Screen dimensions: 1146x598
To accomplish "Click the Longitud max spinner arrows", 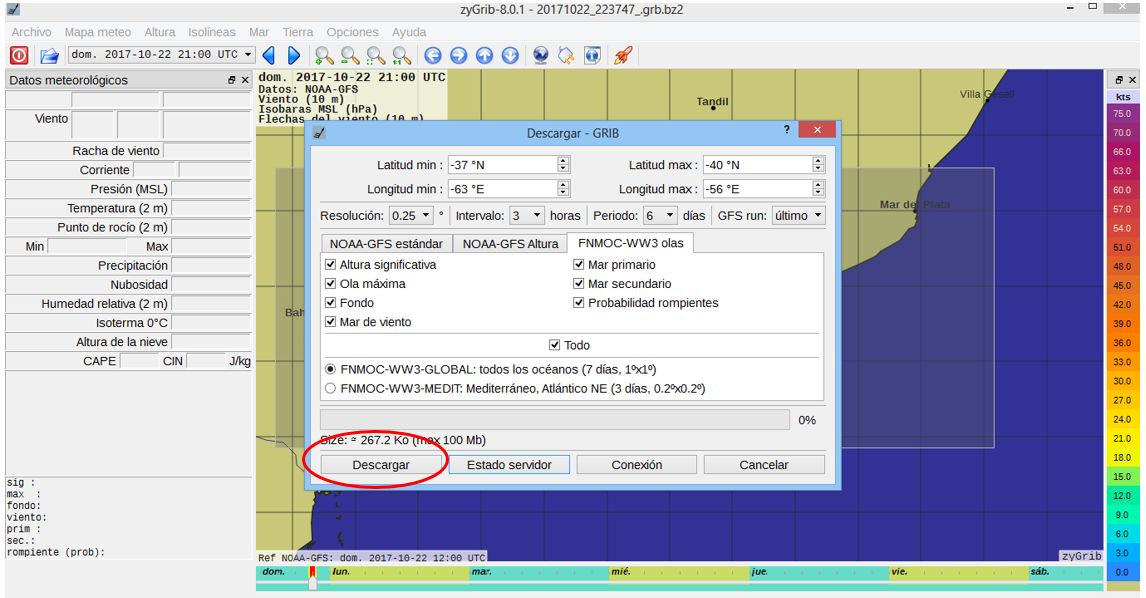I will pos(819,189).
